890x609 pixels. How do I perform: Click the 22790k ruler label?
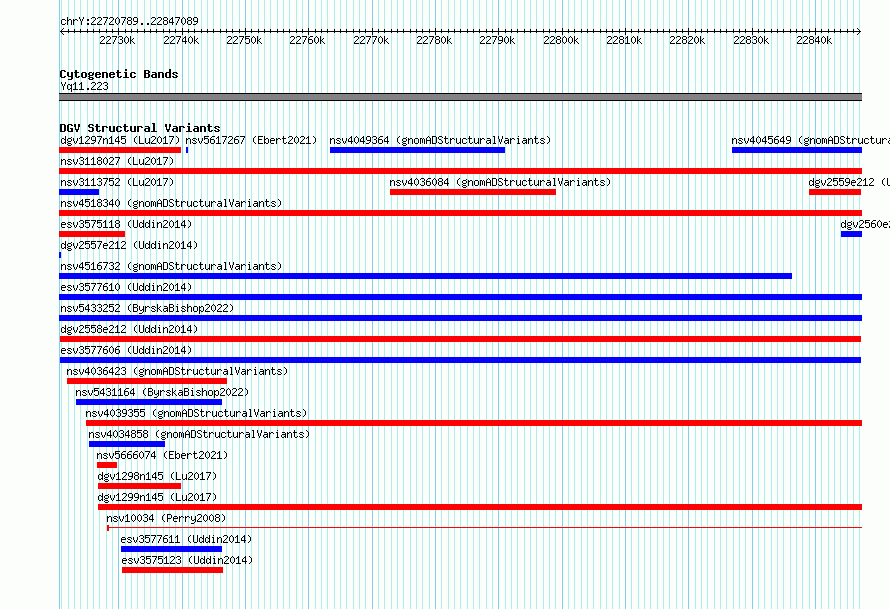click(x=497, y=40)
